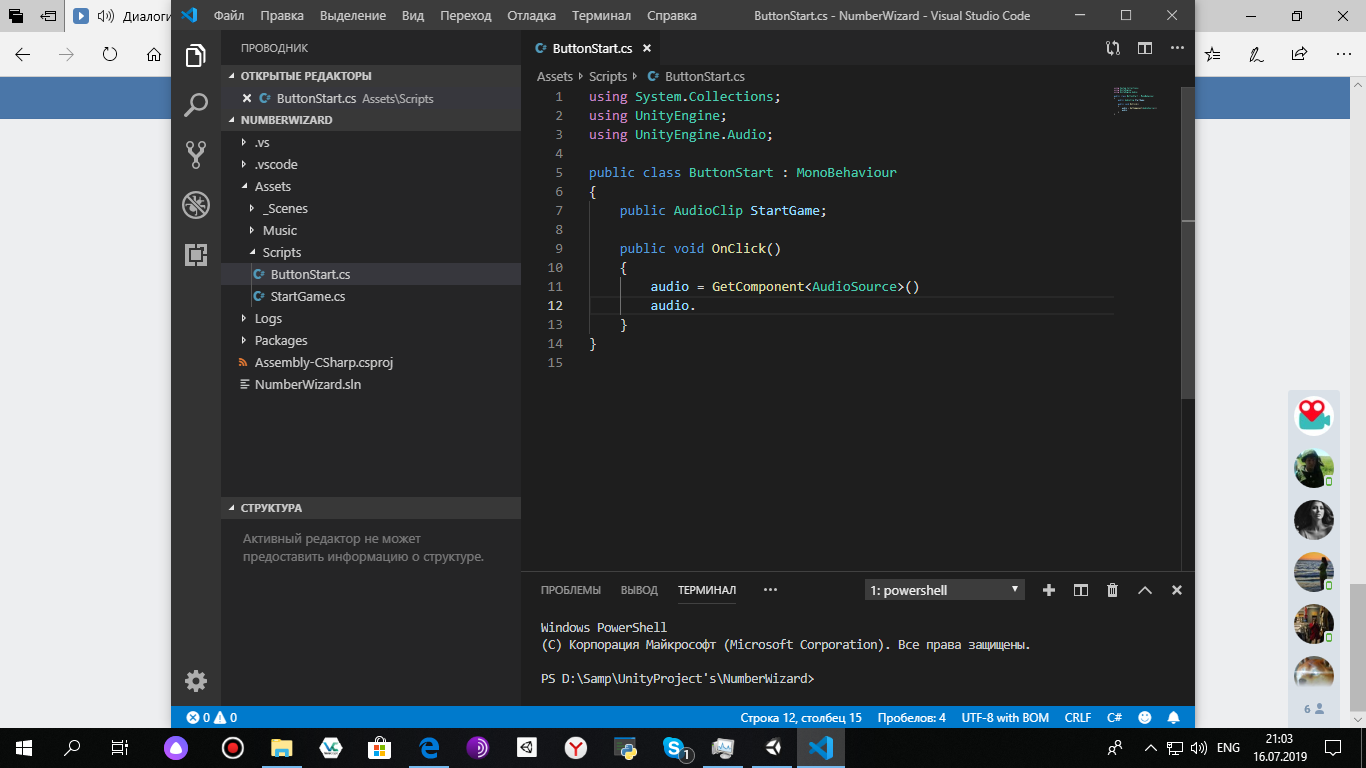Open Edge favorites hub star icon
Image resolution: width=1366 pixels, height=768 pixels.
click(x=1213, y=54)
